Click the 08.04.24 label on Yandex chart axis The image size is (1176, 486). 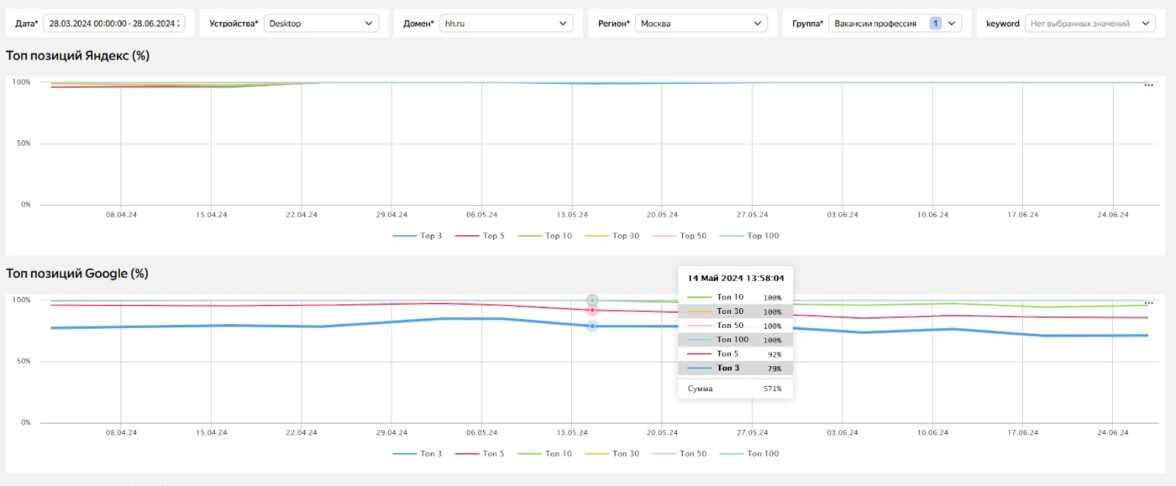(x=121, y=214)
